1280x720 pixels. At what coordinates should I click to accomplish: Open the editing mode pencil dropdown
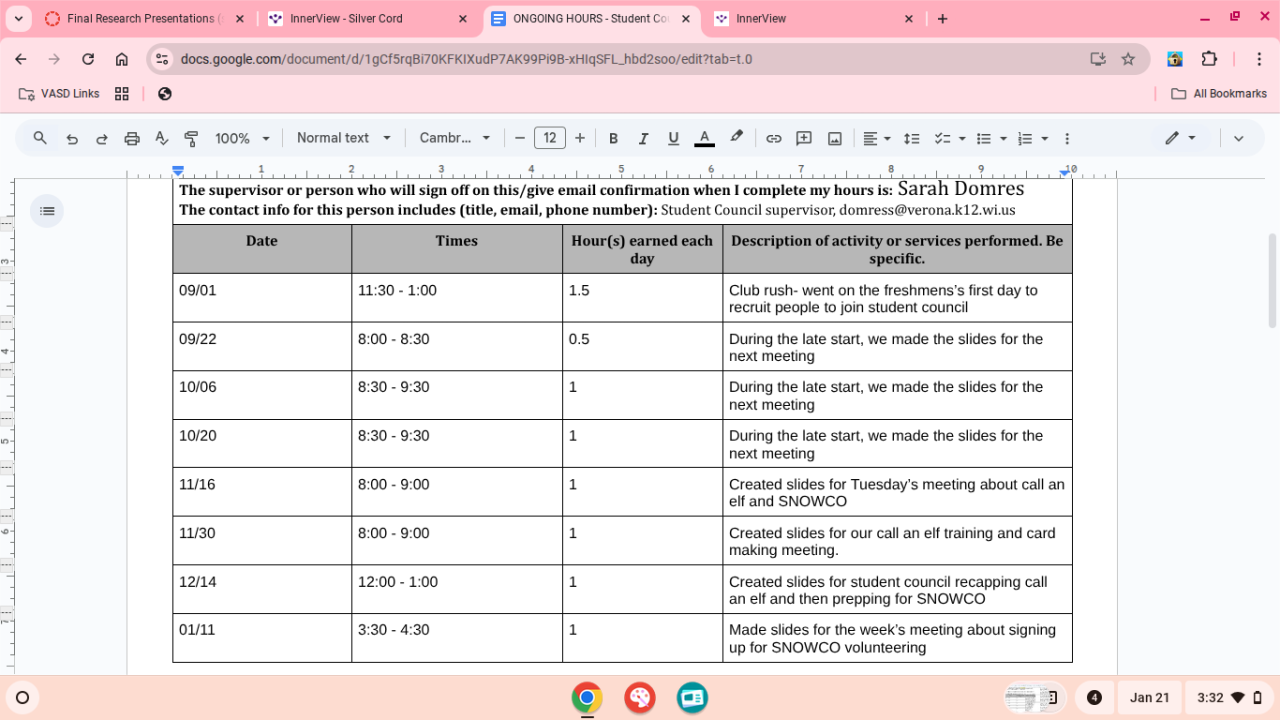[x=1181, y=138]
